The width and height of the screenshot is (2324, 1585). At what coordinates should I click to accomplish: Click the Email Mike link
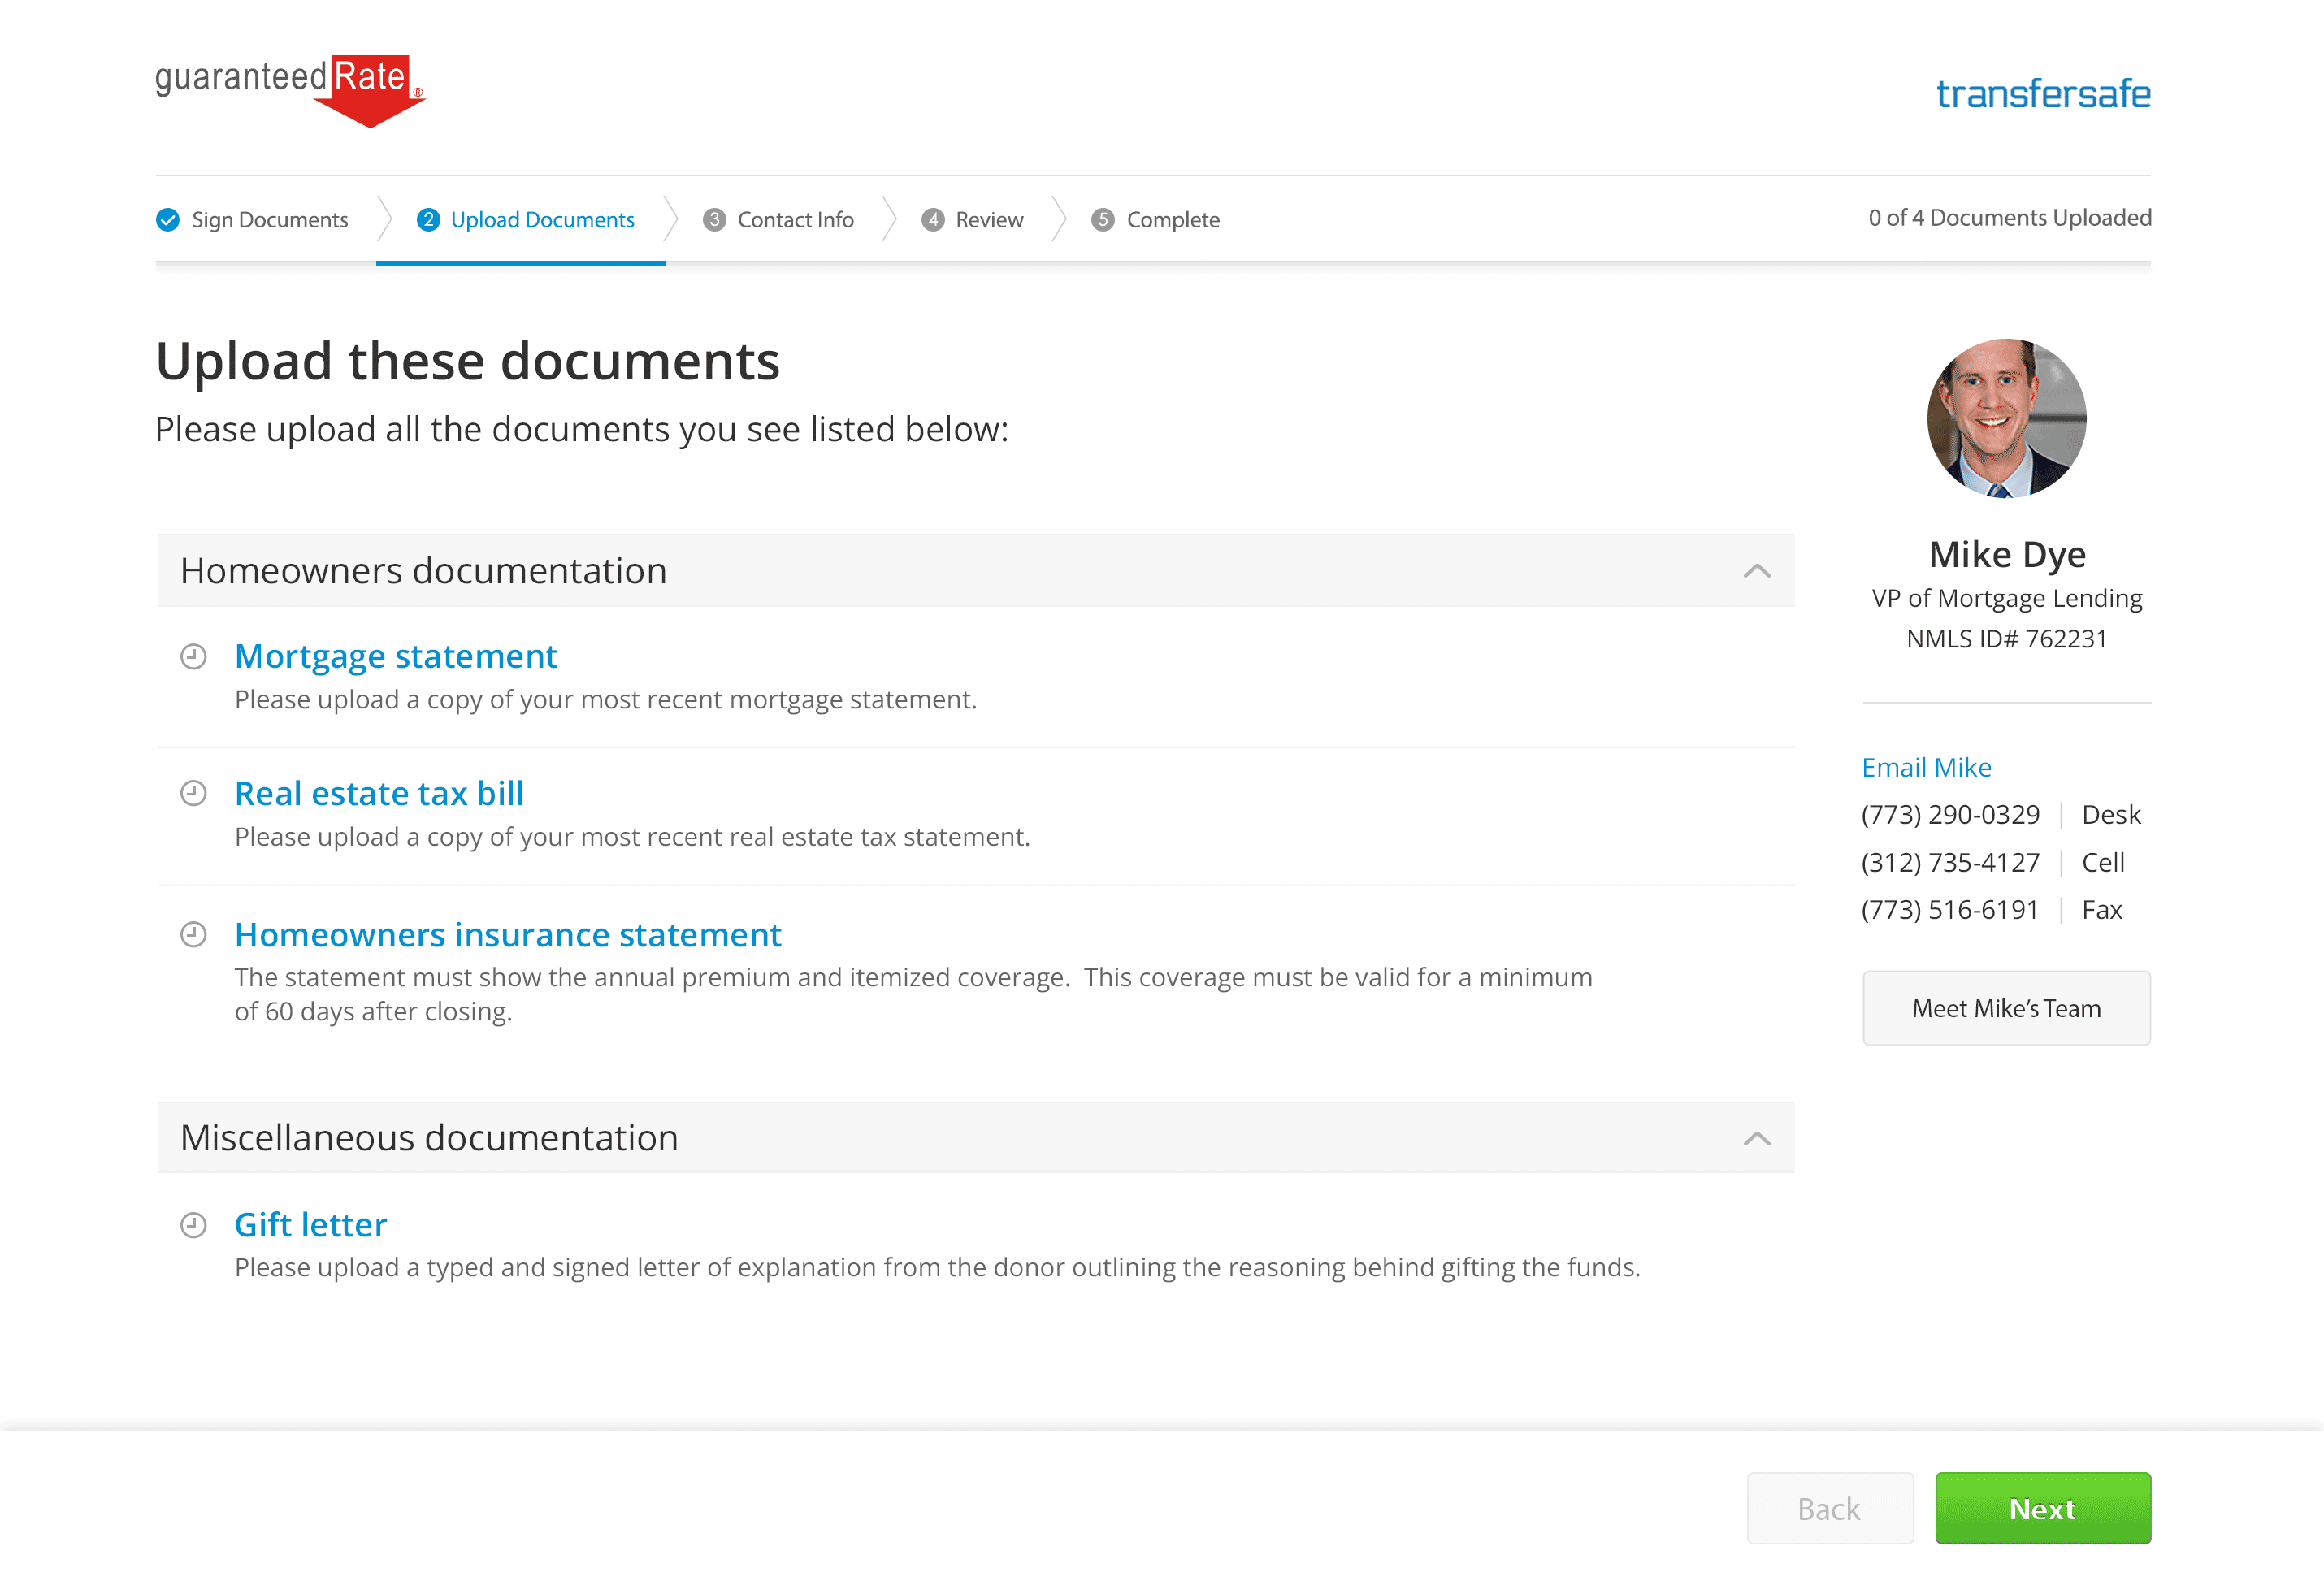point(1926,767)
